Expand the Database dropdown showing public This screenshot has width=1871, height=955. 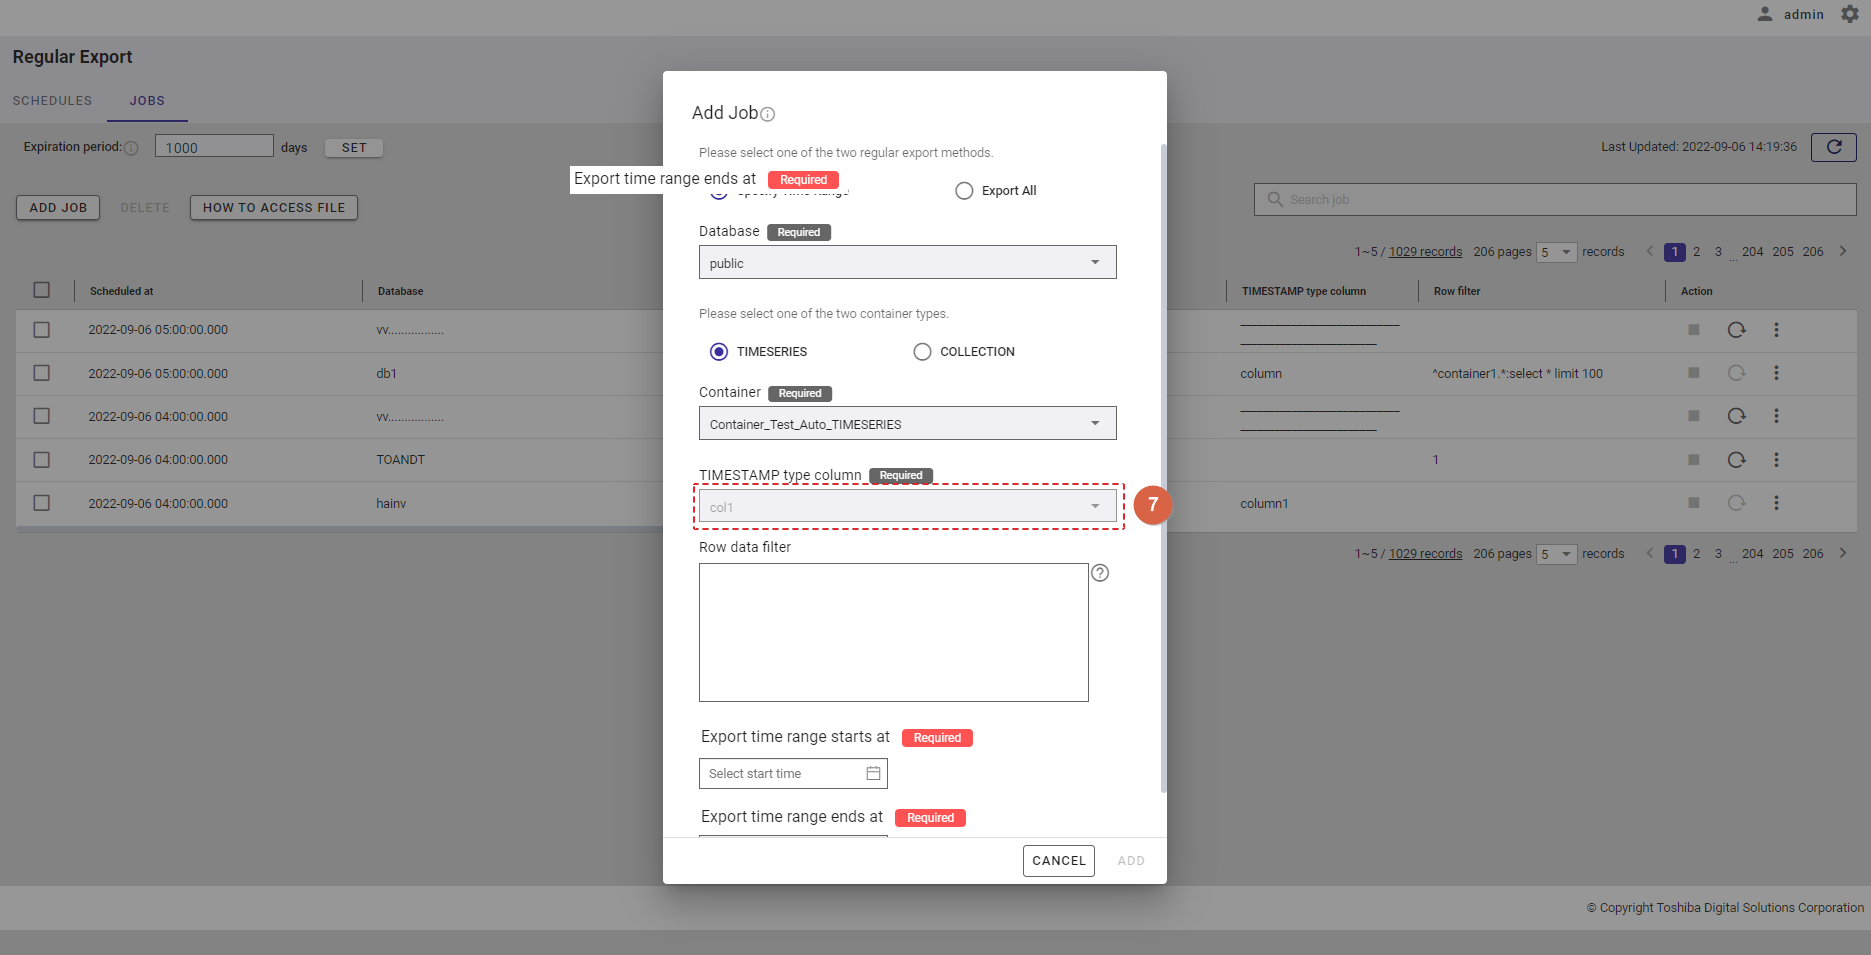(907, 263)
